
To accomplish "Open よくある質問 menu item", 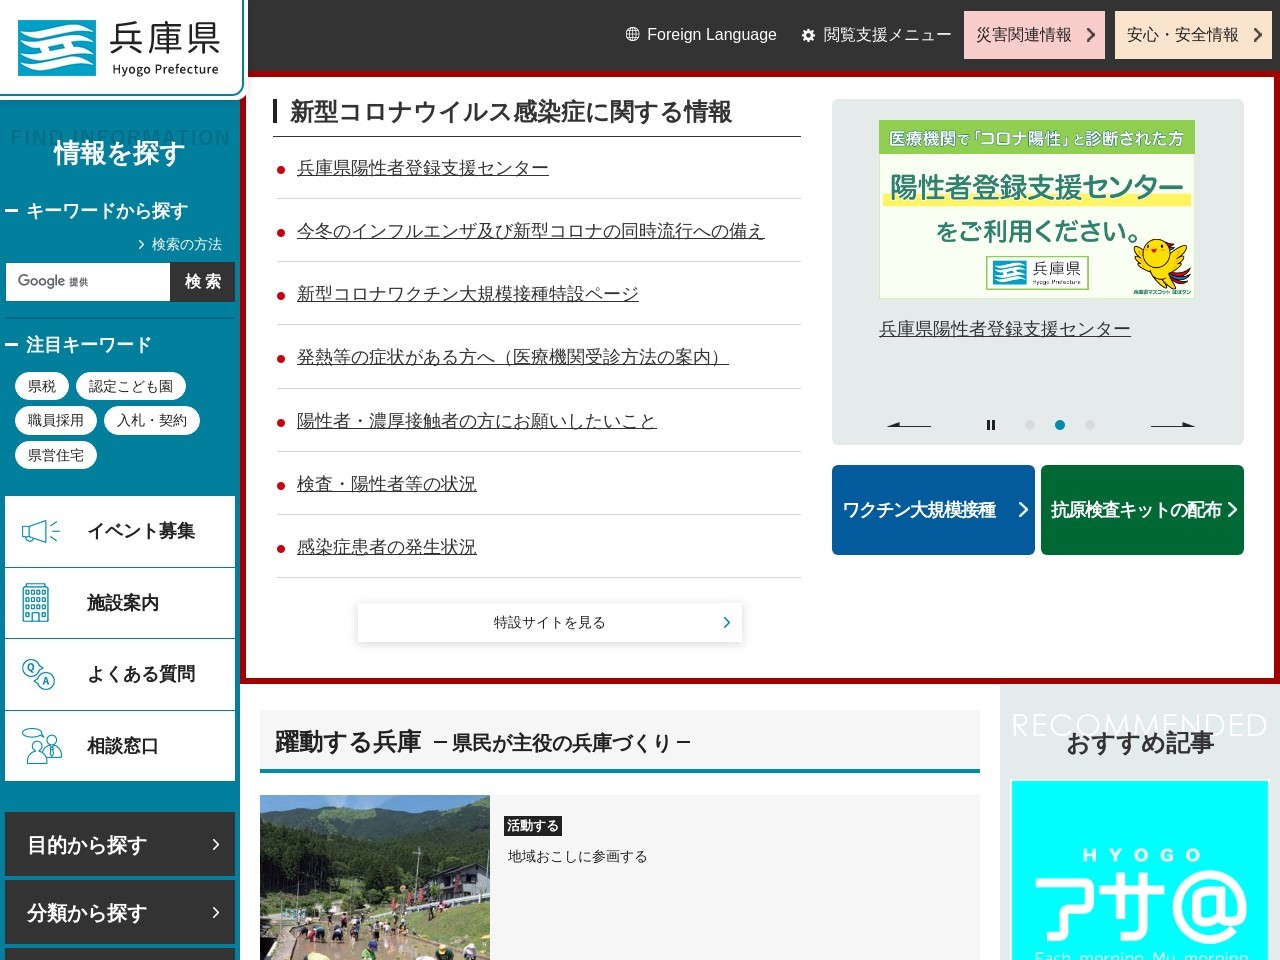I will pos(120,675).
